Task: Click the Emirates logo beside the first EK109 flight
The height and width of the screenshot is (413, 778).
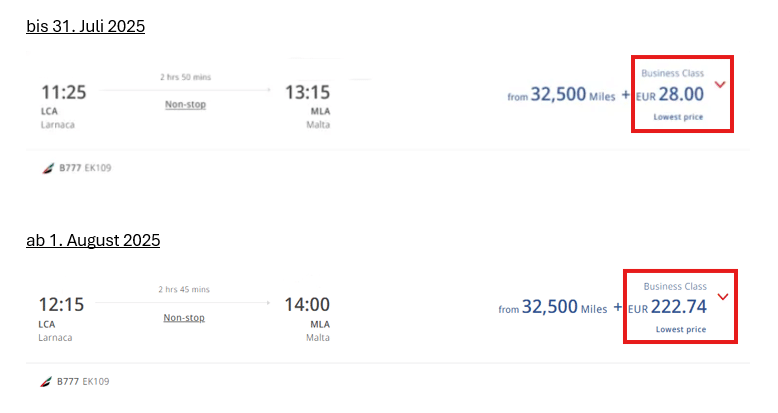Action: coord(46,168)
